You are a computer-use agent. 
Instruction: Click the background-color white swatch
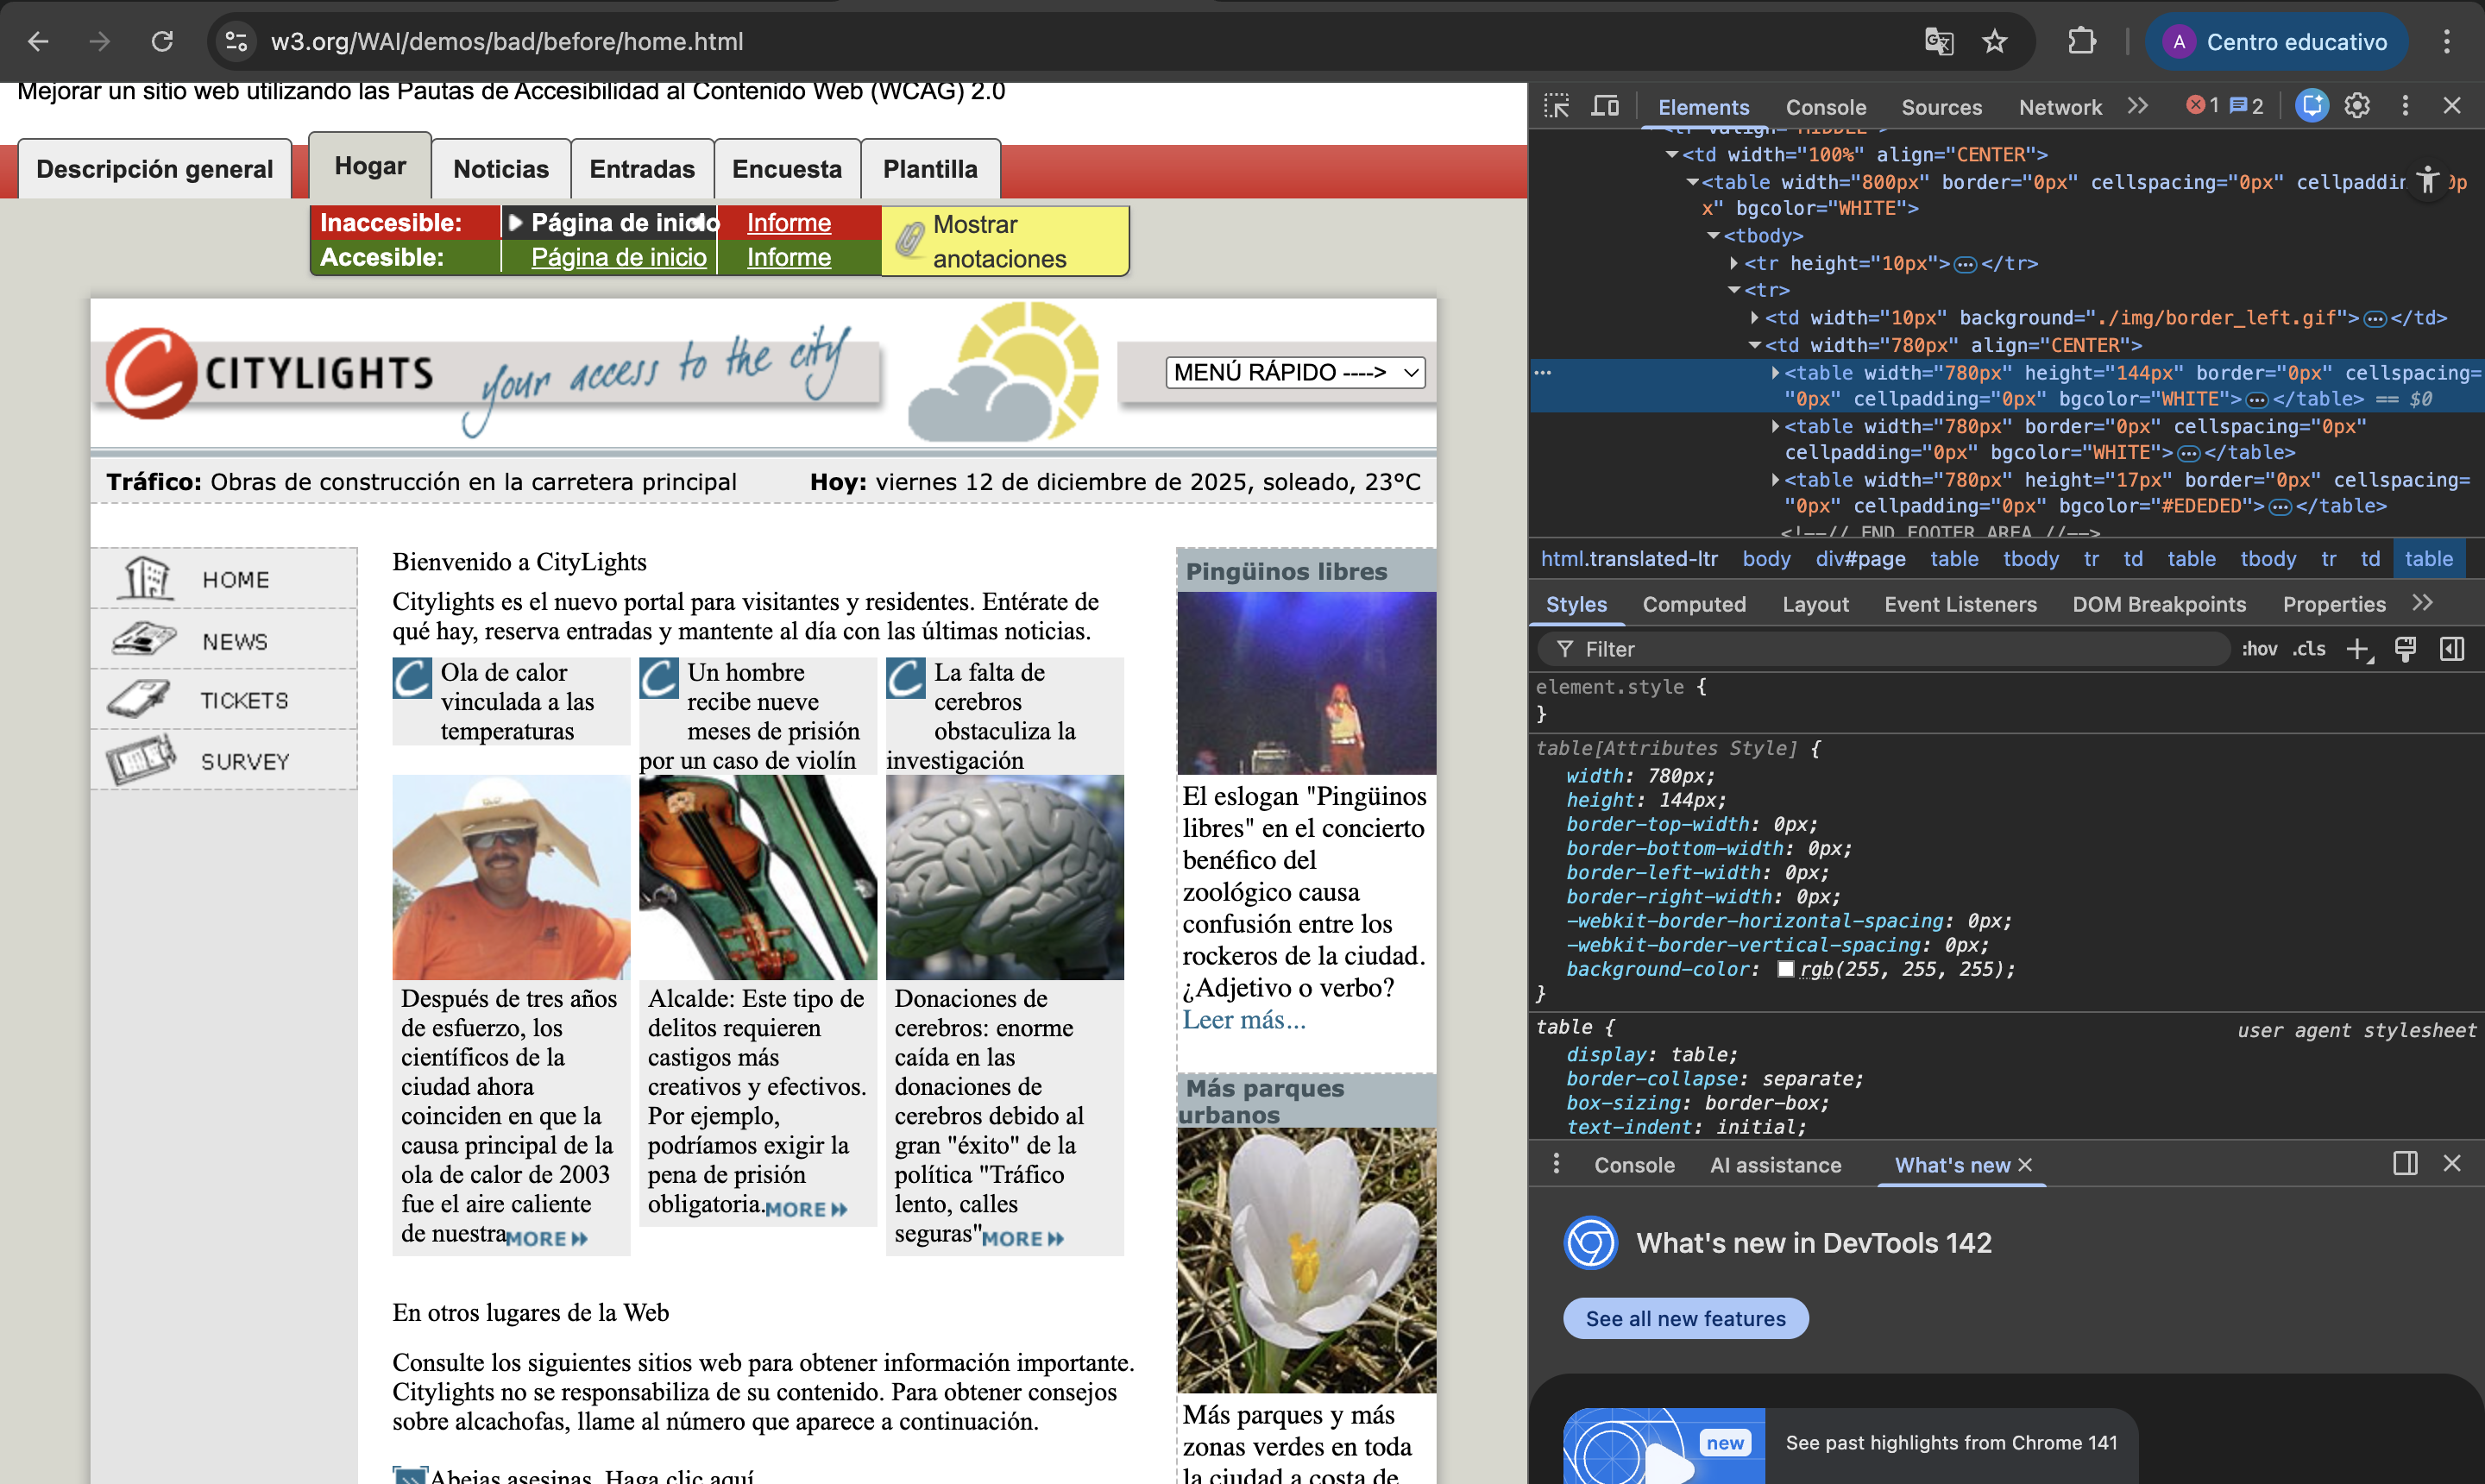pyautogui.click(x=1785, y=969)
